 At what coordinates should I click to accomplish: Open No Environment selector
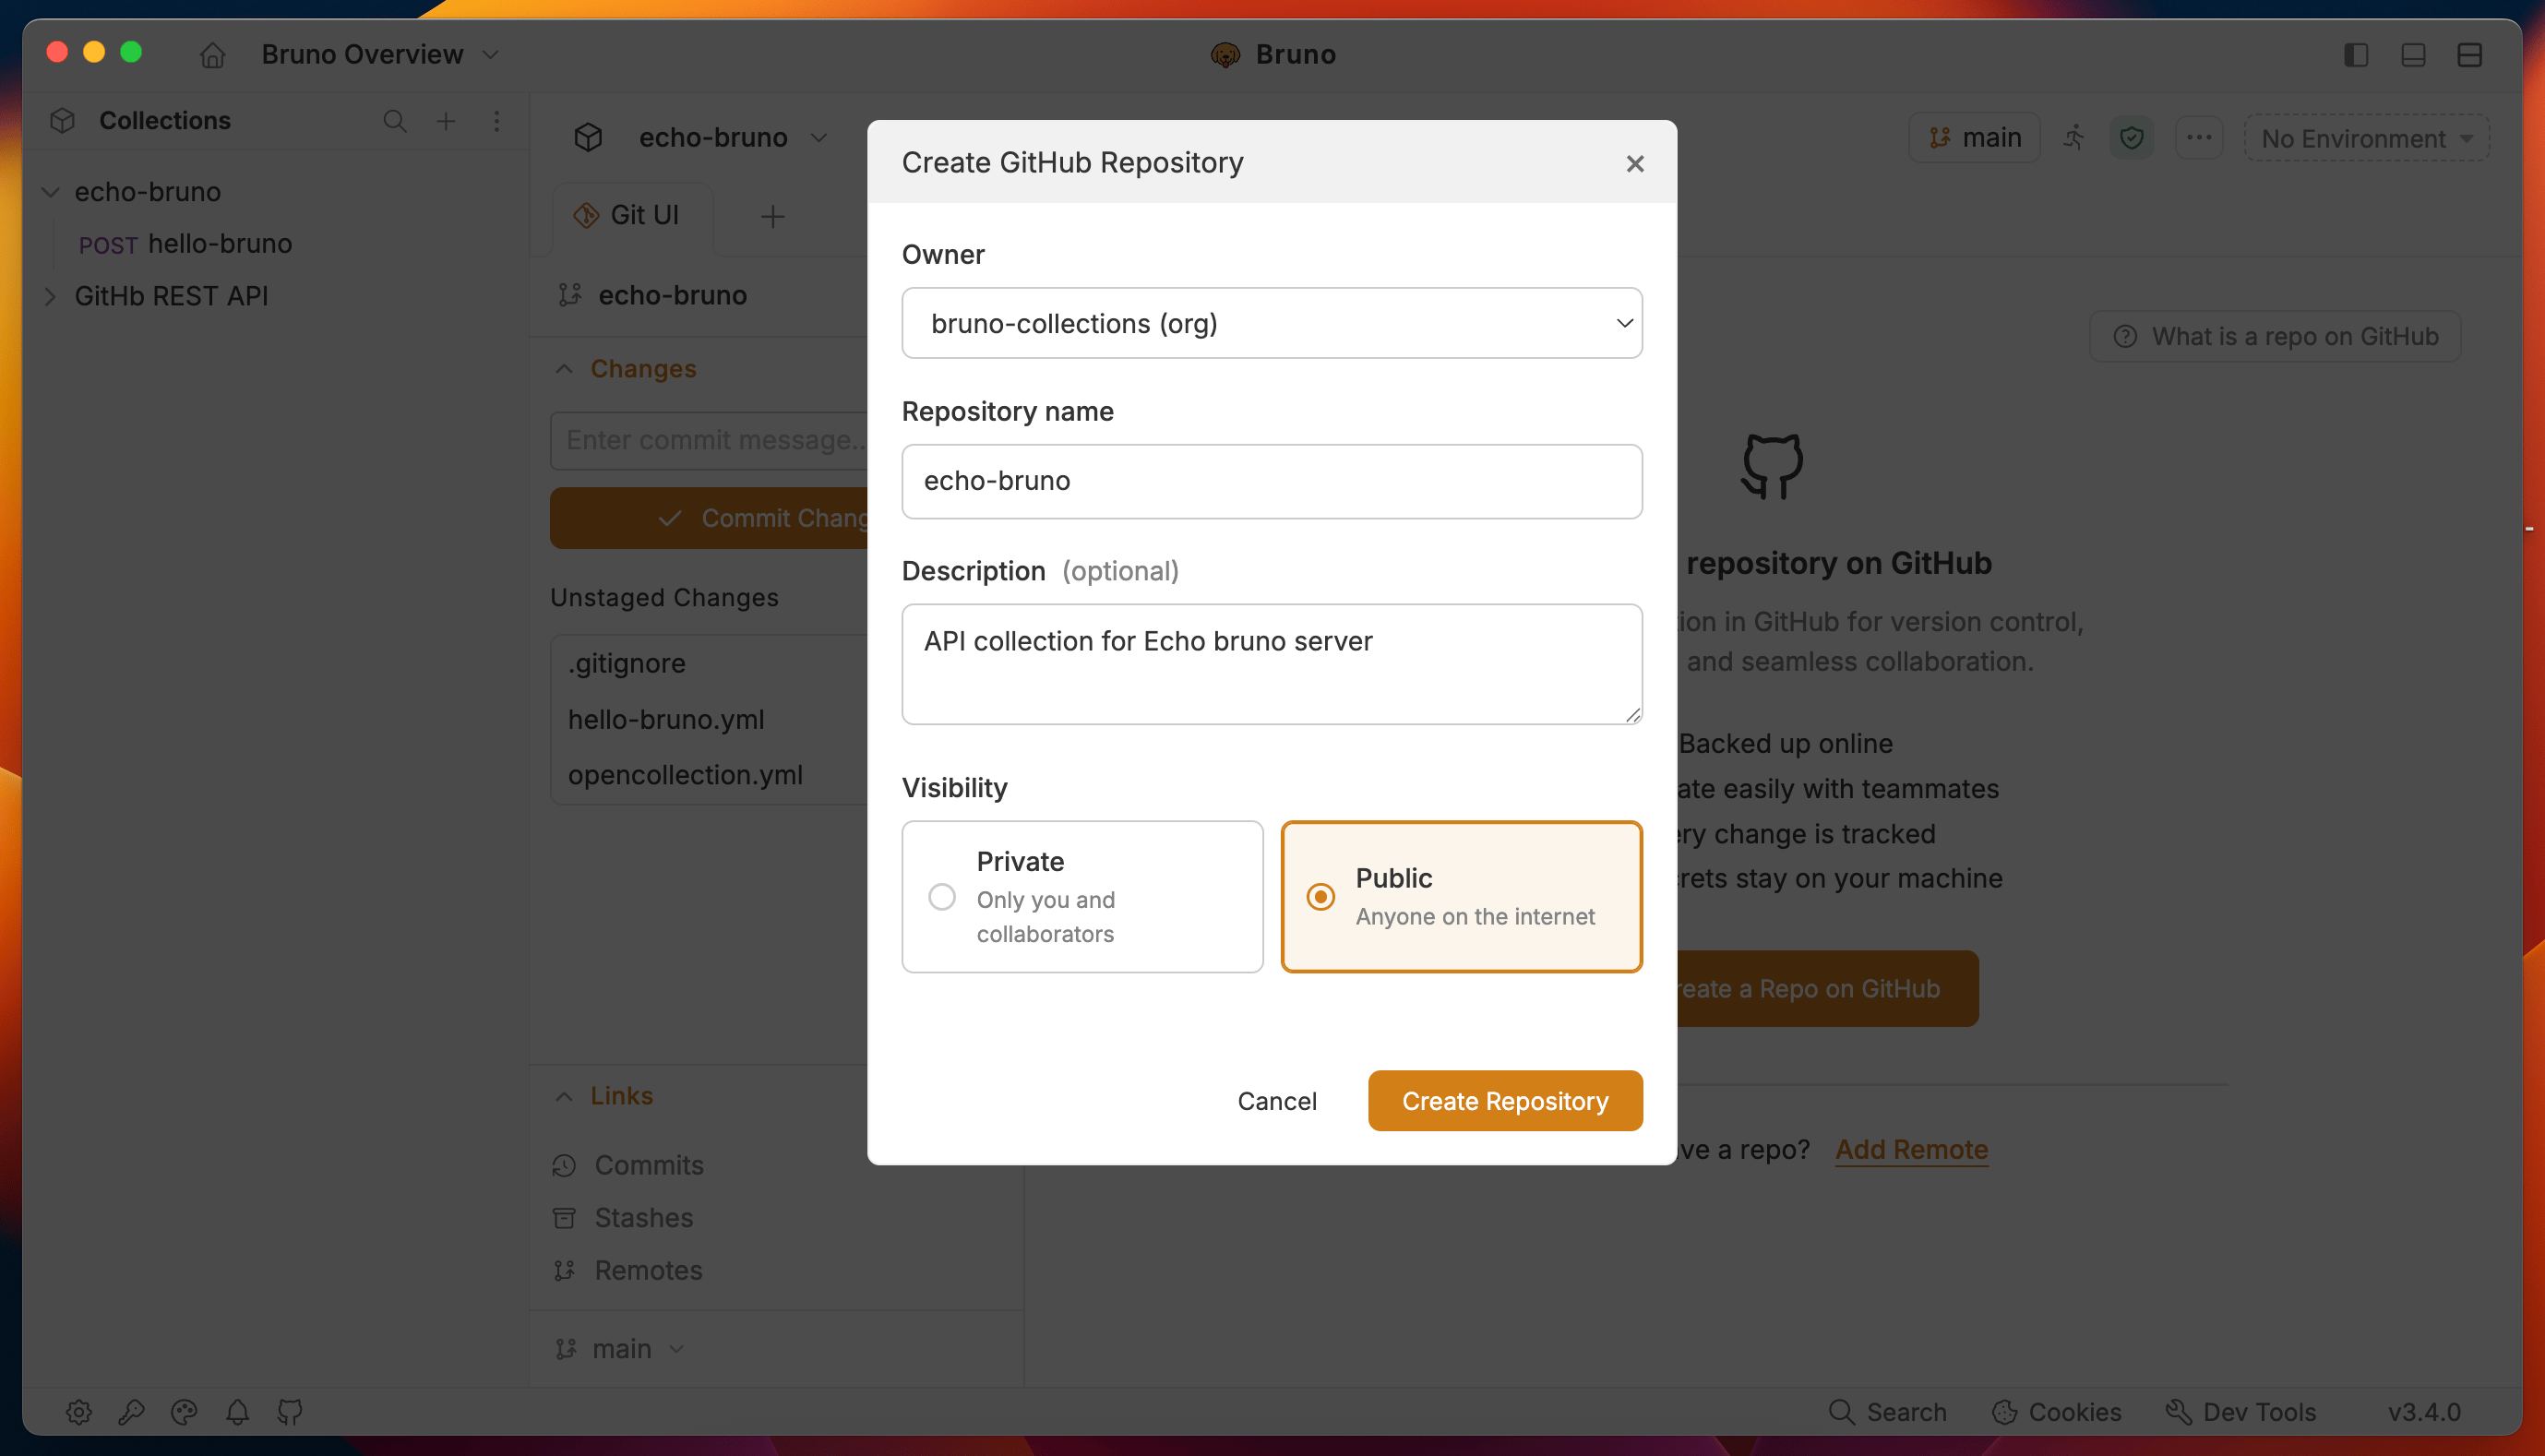pos(2367,138)
